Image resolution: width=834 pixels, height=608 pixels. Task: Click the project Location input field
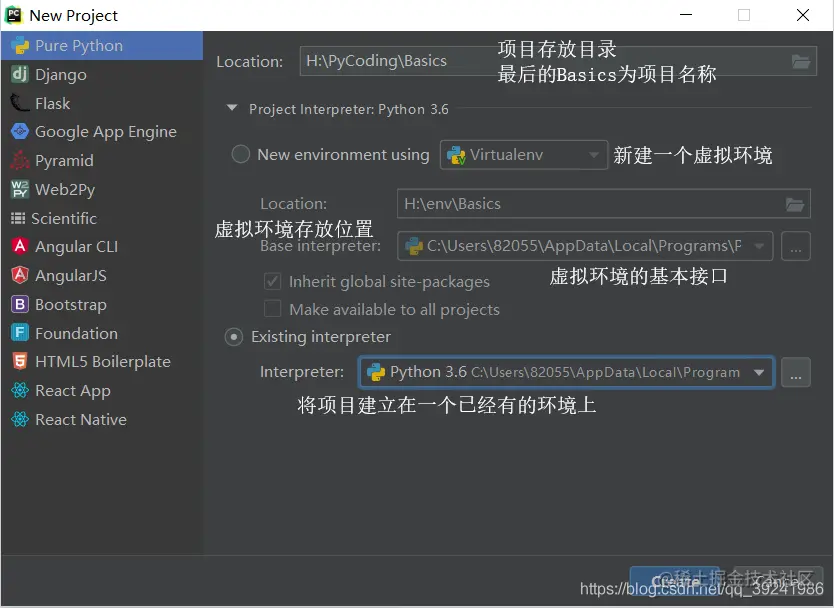pos(450,61)
